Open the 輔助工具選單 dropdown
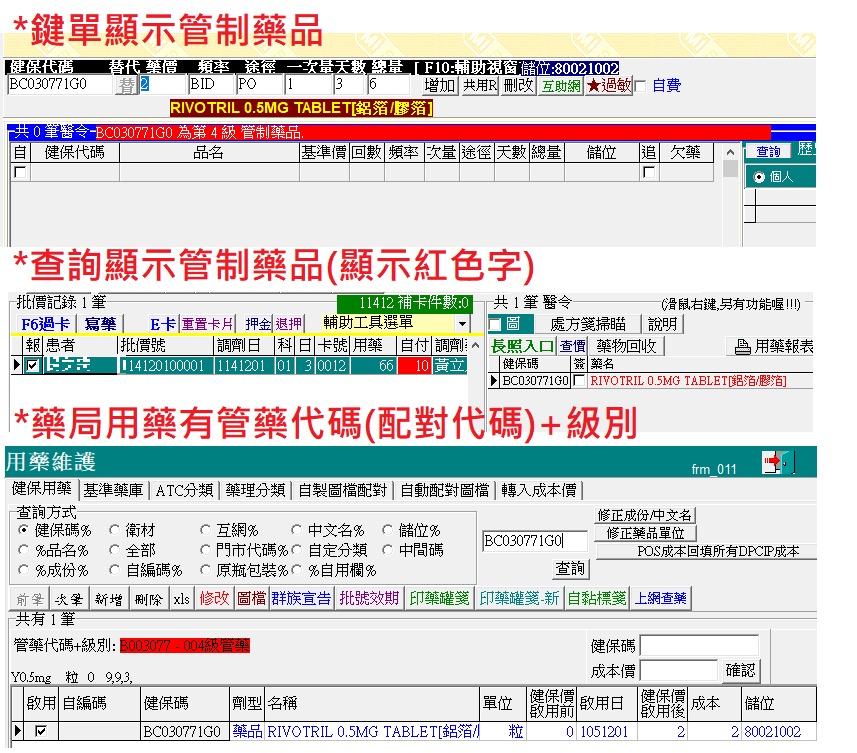Viewport: 857px width, 753px height. tap(461, 324)
